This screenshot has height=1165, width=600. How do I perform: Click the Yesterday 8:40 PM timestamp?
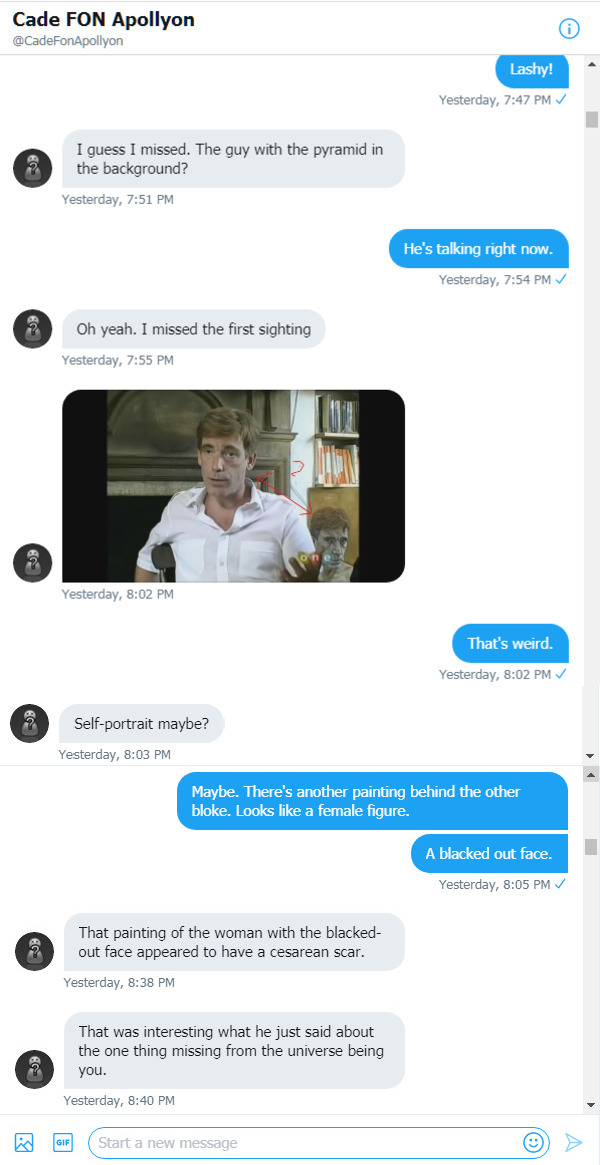coord(119,1100)
